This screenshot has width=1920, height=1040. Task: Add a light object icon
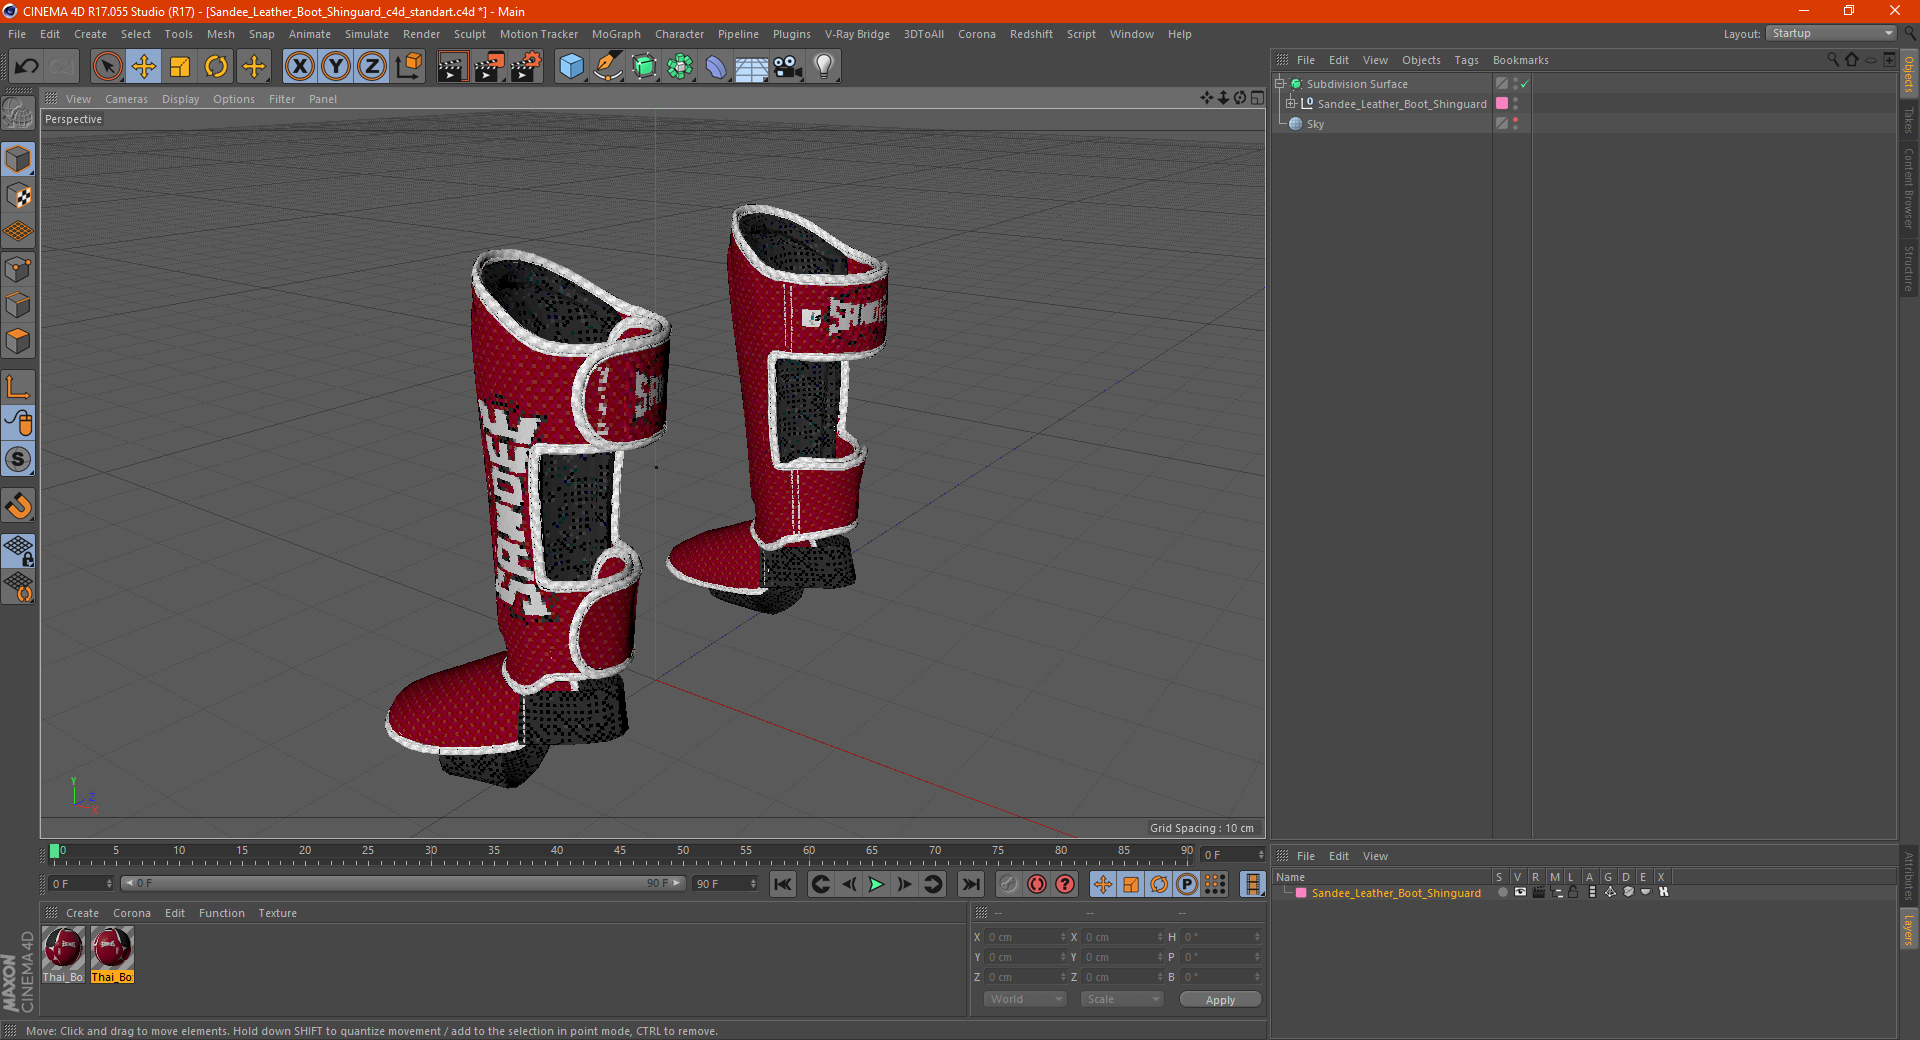(824, 66)
